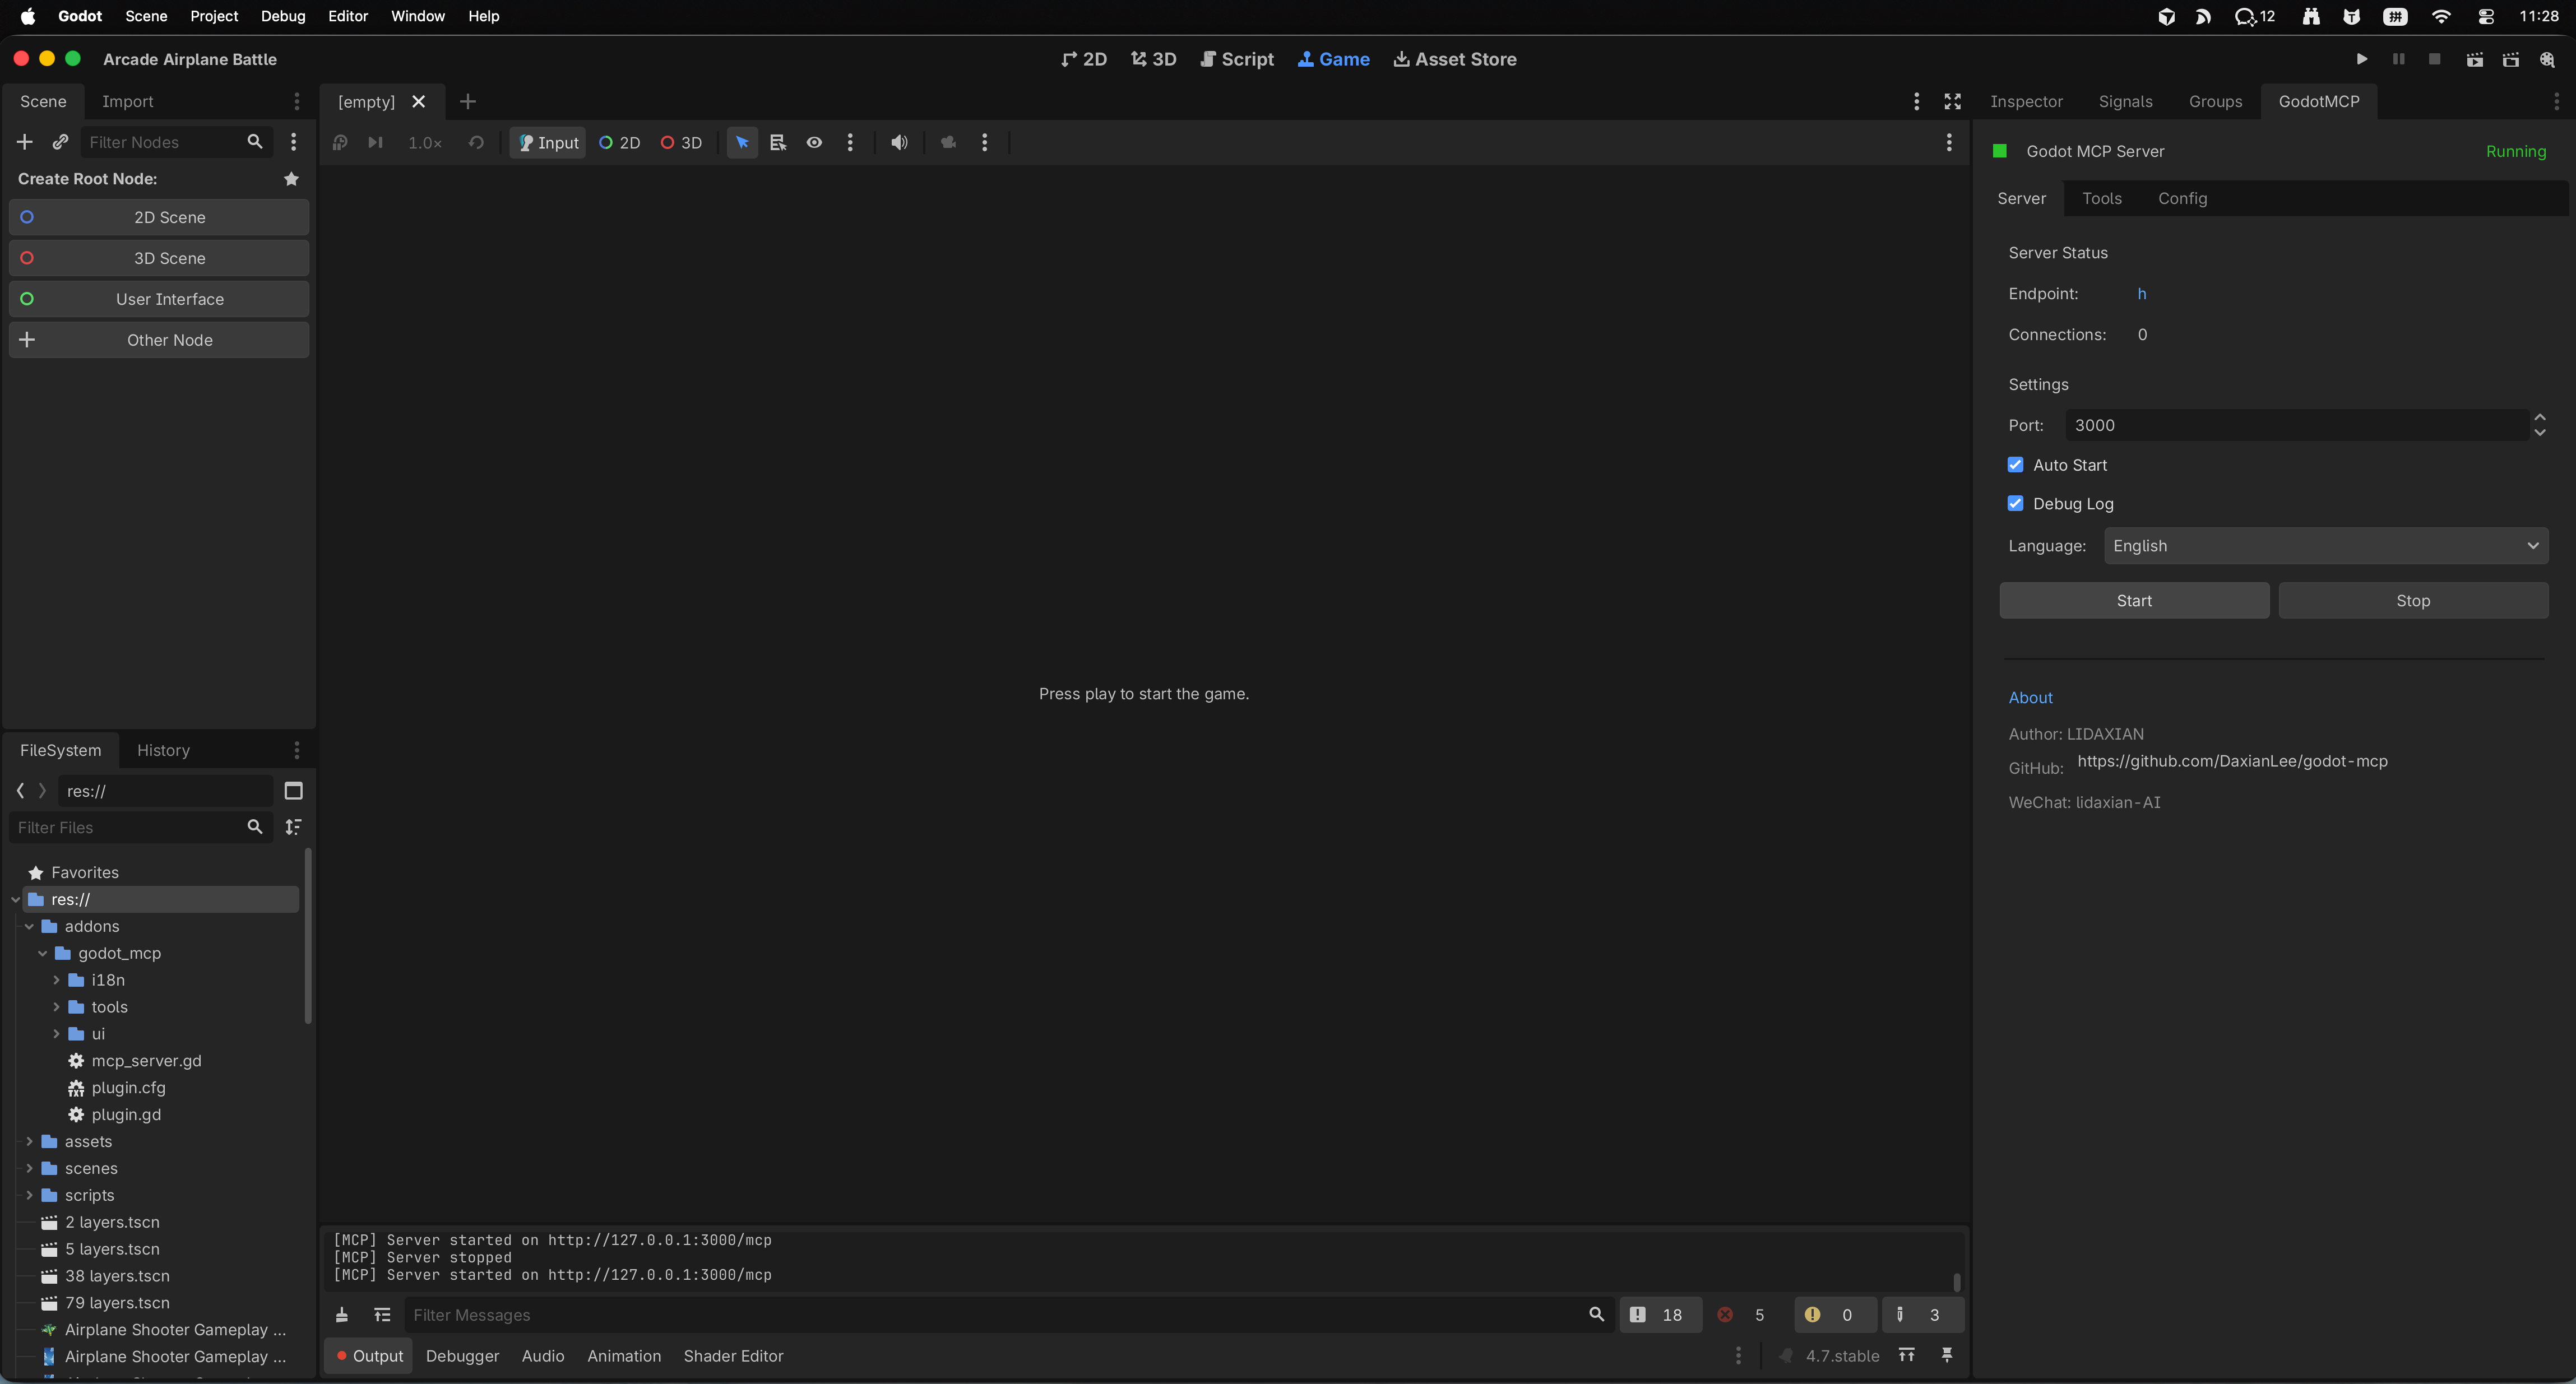This screenshot has width=2576, height=1384.
Task: Click the distraction-free expand icon
Action: click(1952, 101)
